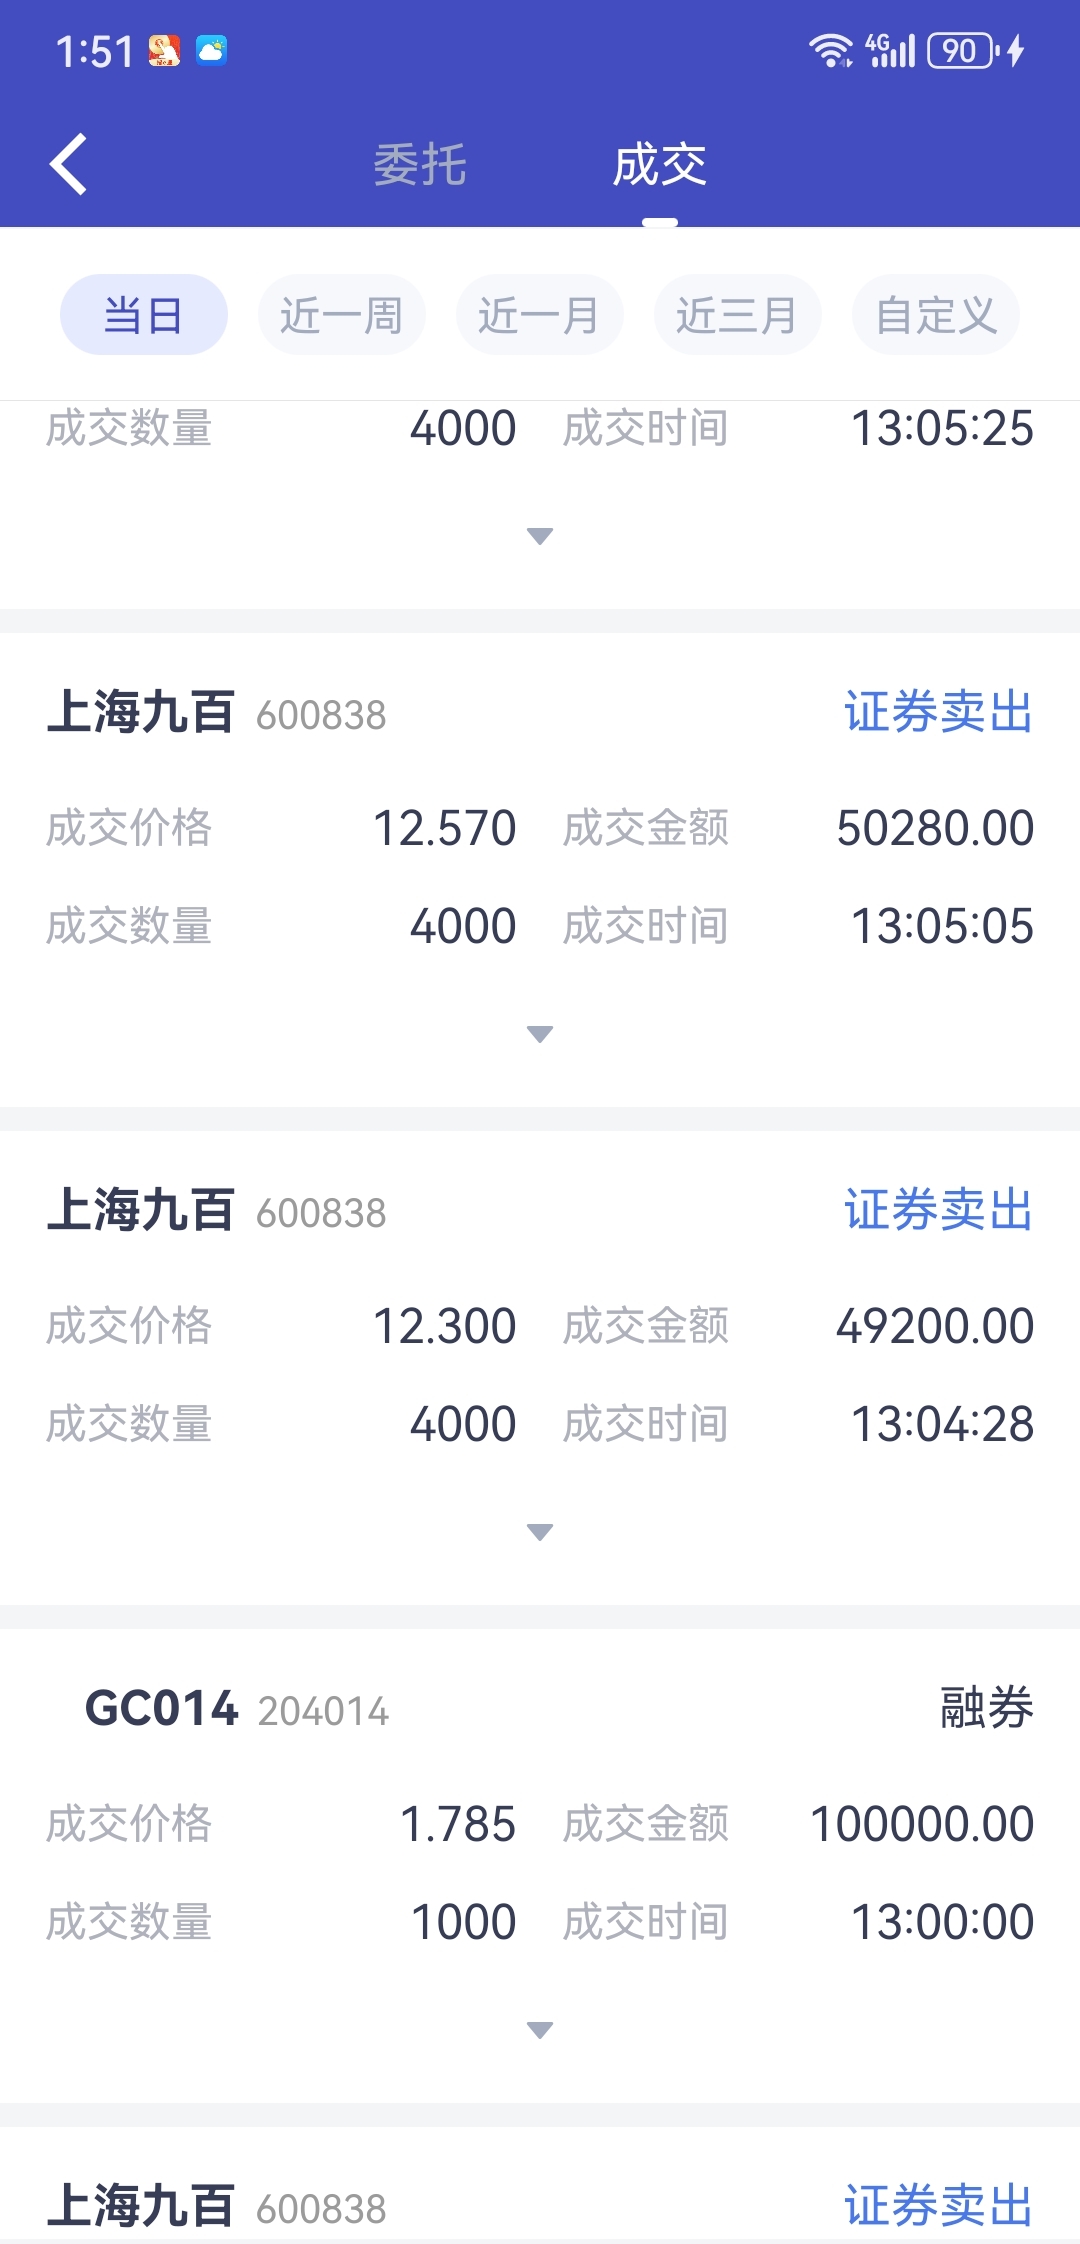Expand the 13:05:05 上海九百 trade details
The height and width of the screenshot is (2244, 1080).
(540, 1034)
